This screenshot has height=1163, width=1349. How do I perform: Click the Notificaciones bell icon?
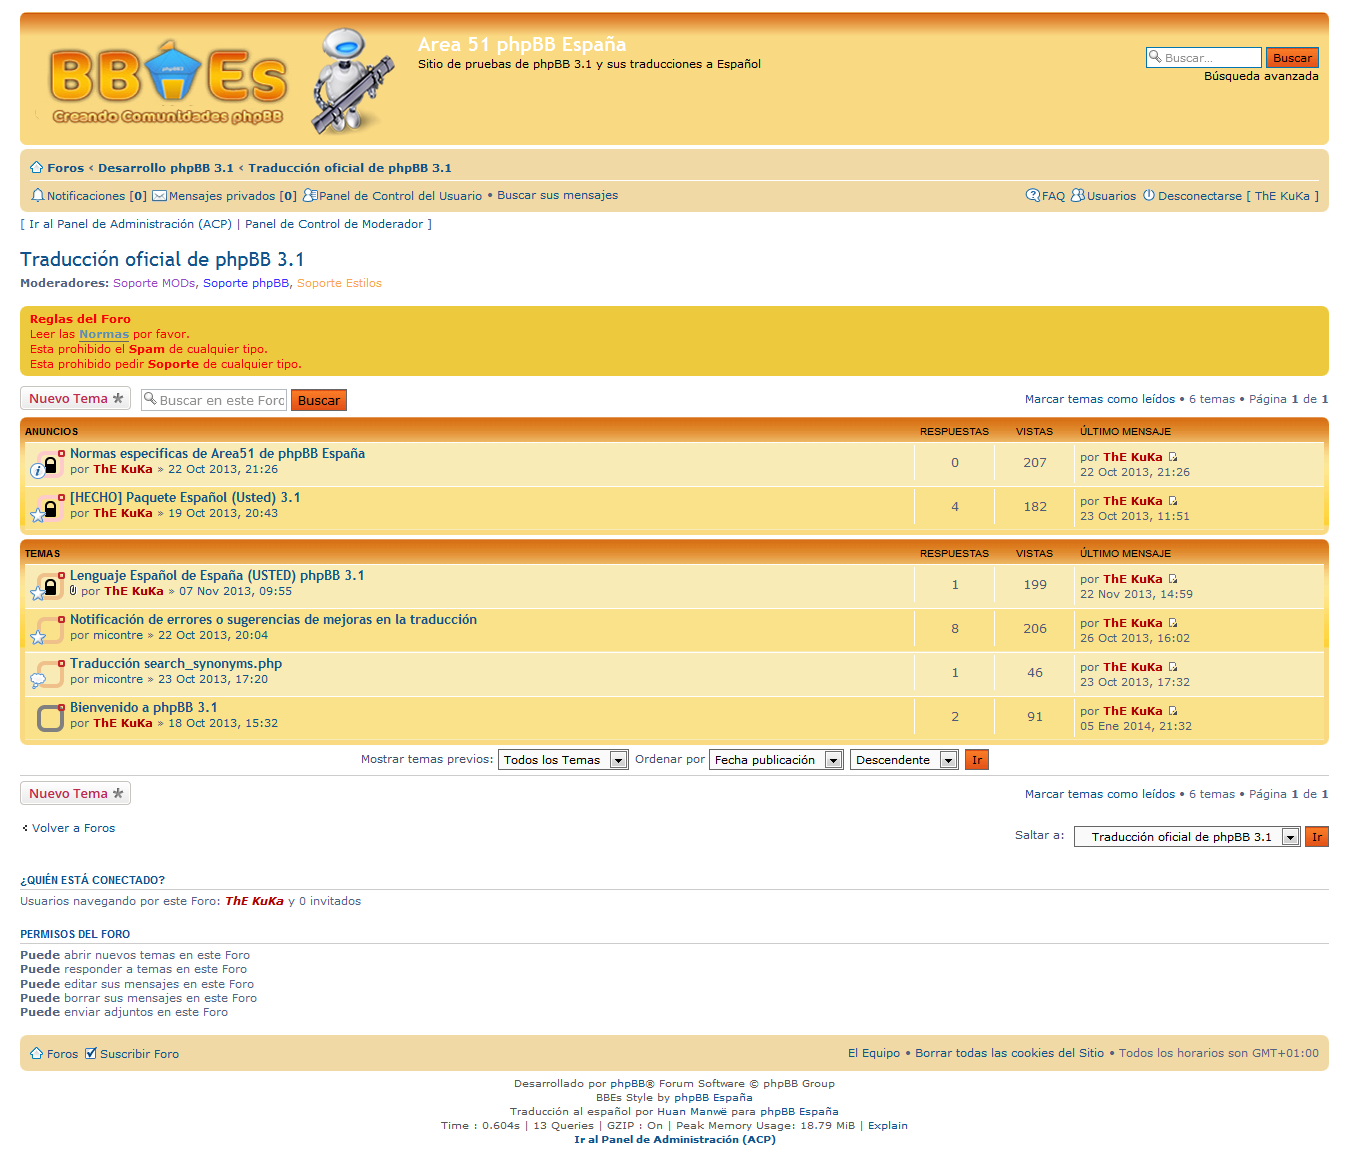coord(38,195)
